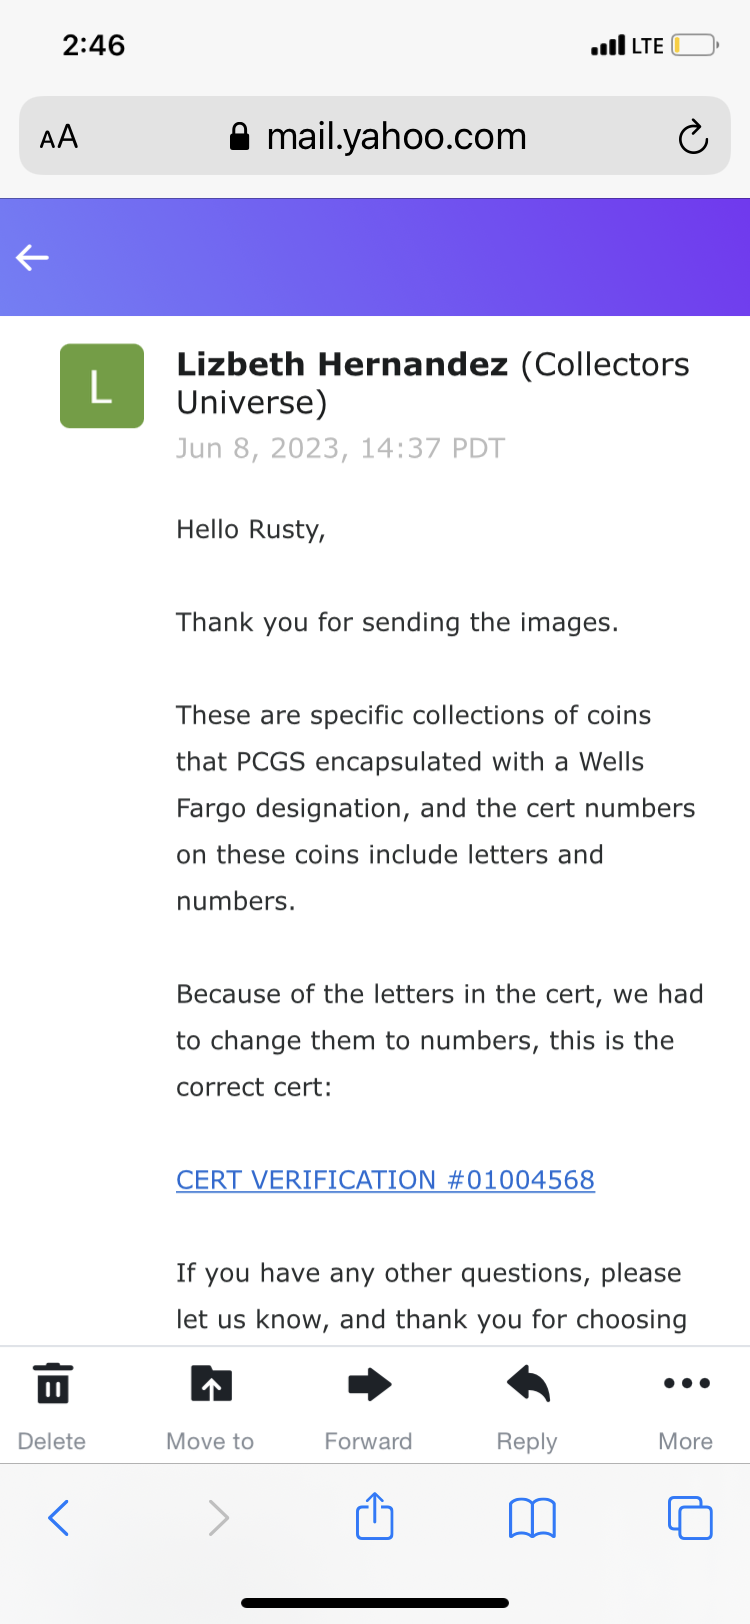Delete this email with trash icon
This screenshot has width=750, height=1624.
52,1384
